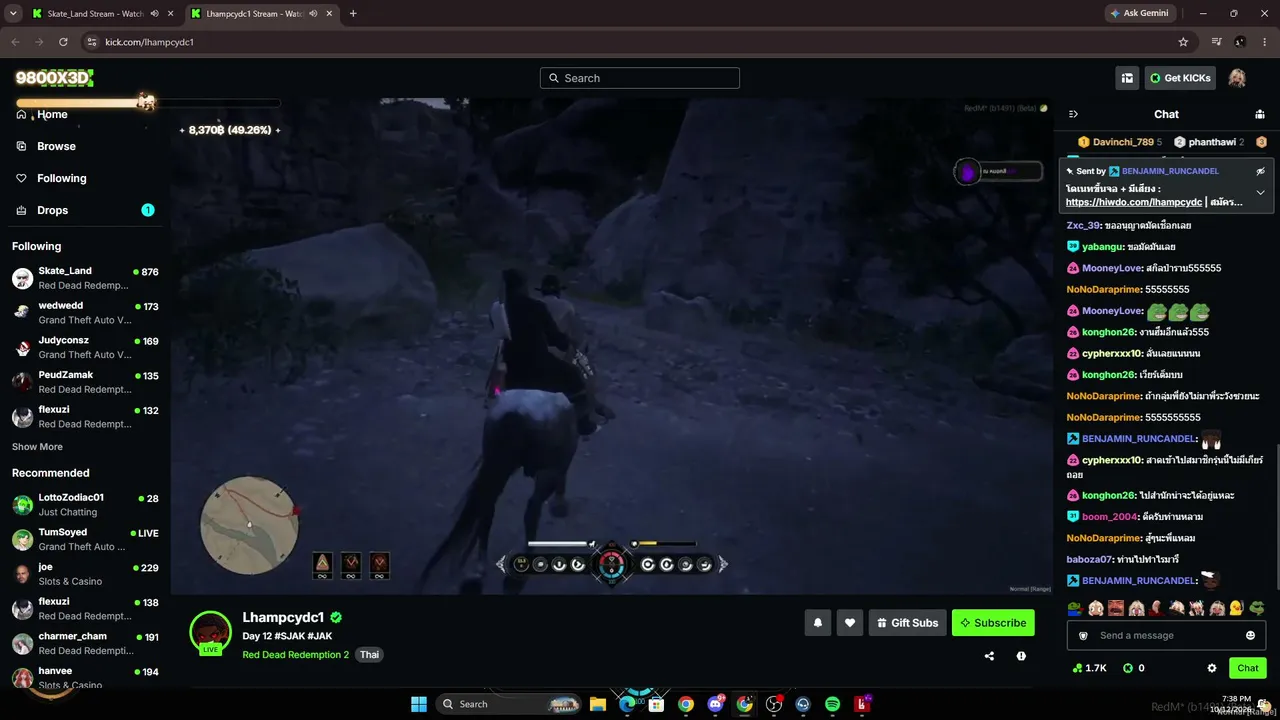Open chat settings gear
The height and width of the screenshot is (720, 1280).
pyautogui.click(x=1212, y=668)
